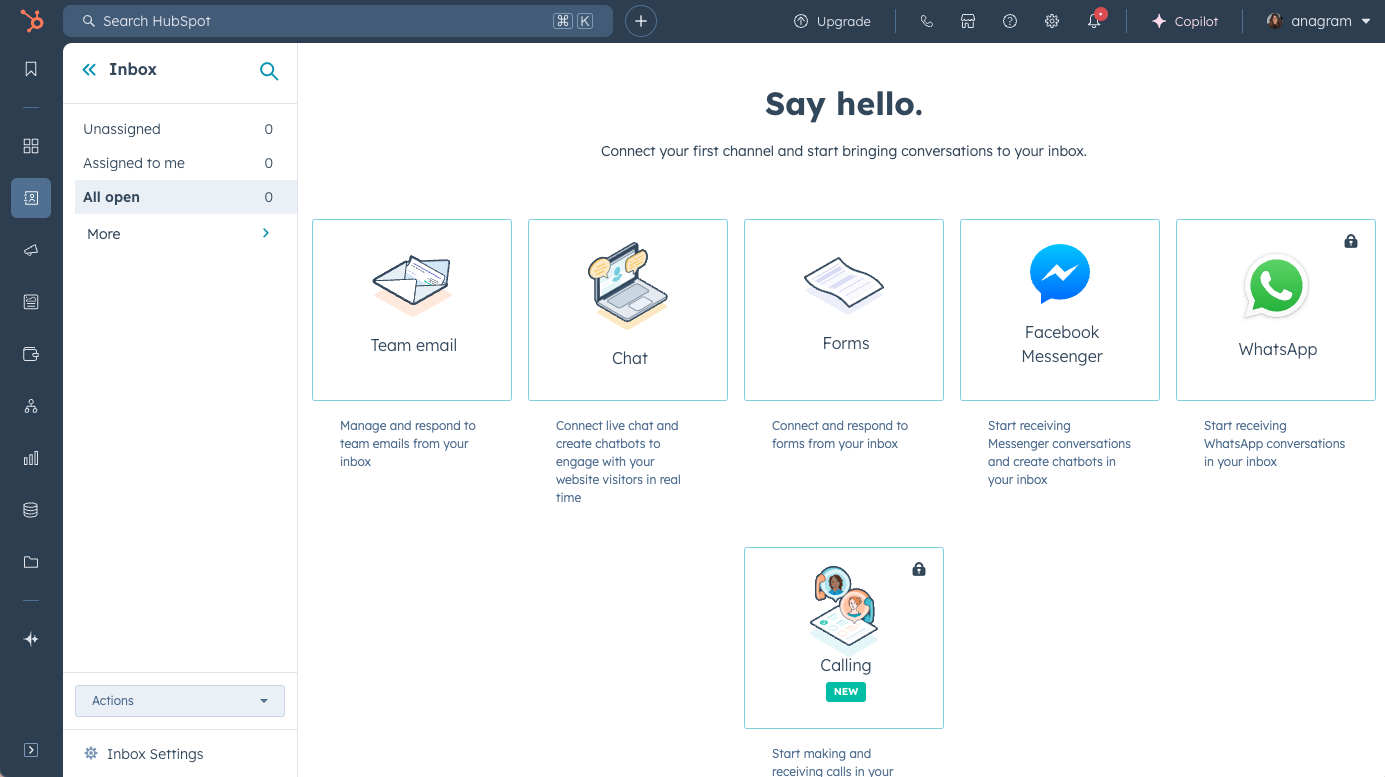The image size is (1385, 777).
Task: Open the Data Management database icon
Action: pos(31,510)
